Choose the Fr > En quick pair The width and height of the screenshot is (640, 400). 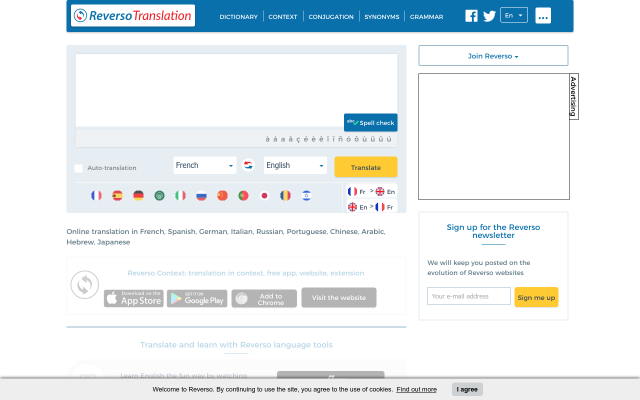(x=371, y=191)
